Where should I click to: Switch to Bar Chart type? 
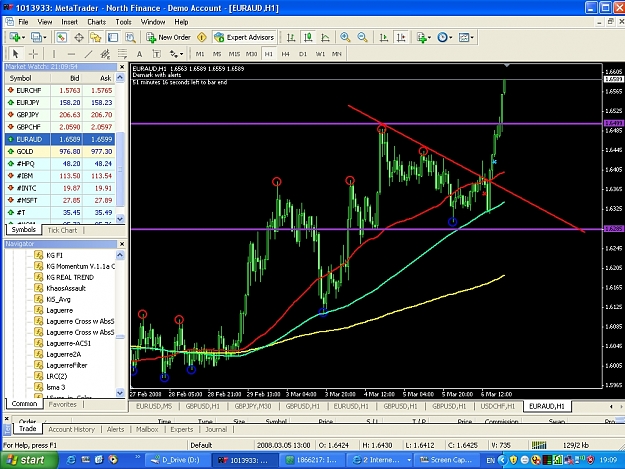point(291,37)
